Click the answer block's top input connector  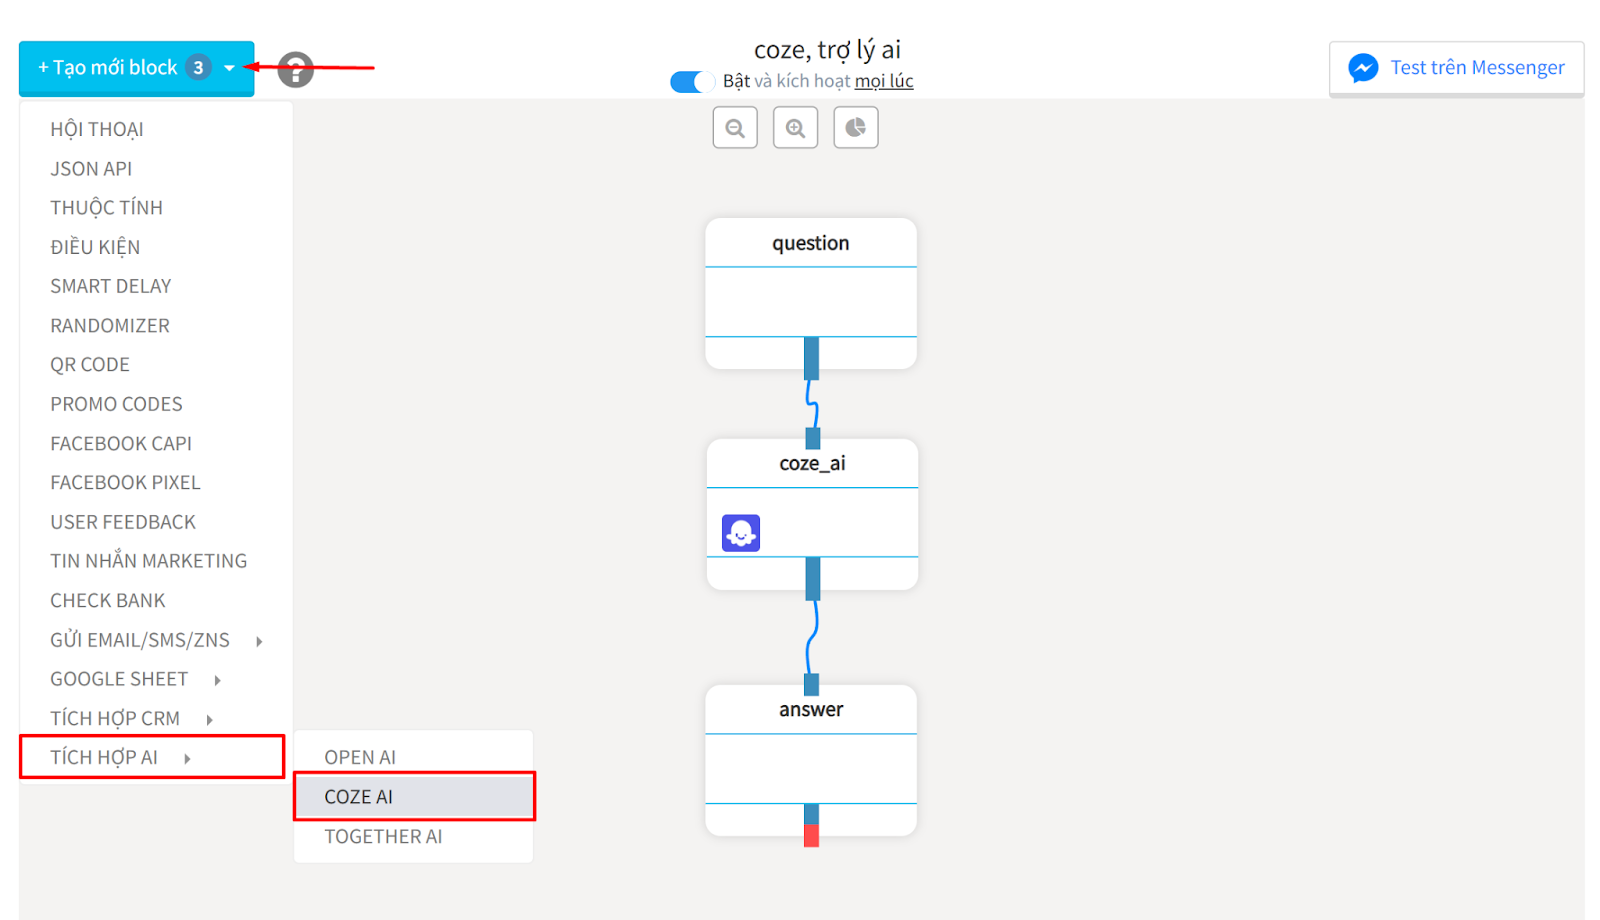(811, 684)
